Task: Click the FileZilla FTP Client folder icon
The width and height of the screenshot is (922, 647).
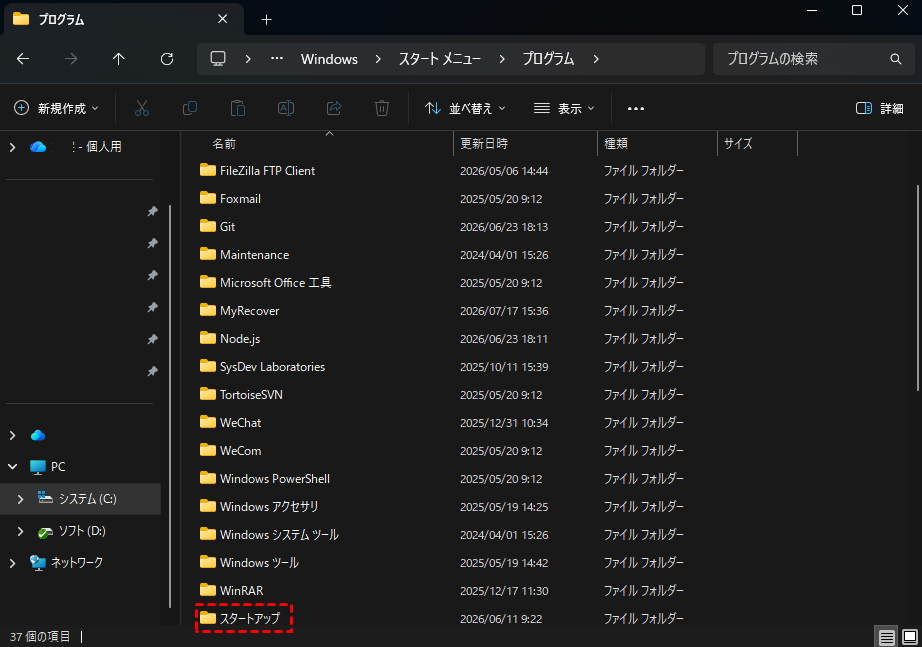Action: click(208, 171)
